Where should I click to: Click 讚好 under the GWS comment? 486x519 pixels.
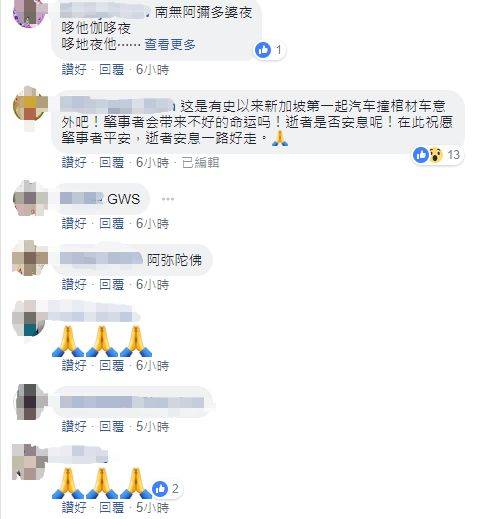[74, 223]
